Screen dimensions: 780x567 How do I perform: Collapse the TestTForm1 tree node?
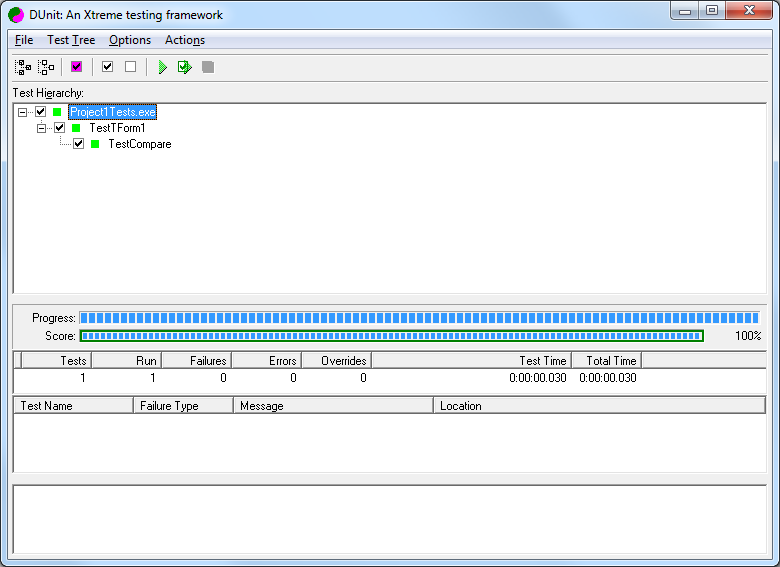[x=41, y=128]
